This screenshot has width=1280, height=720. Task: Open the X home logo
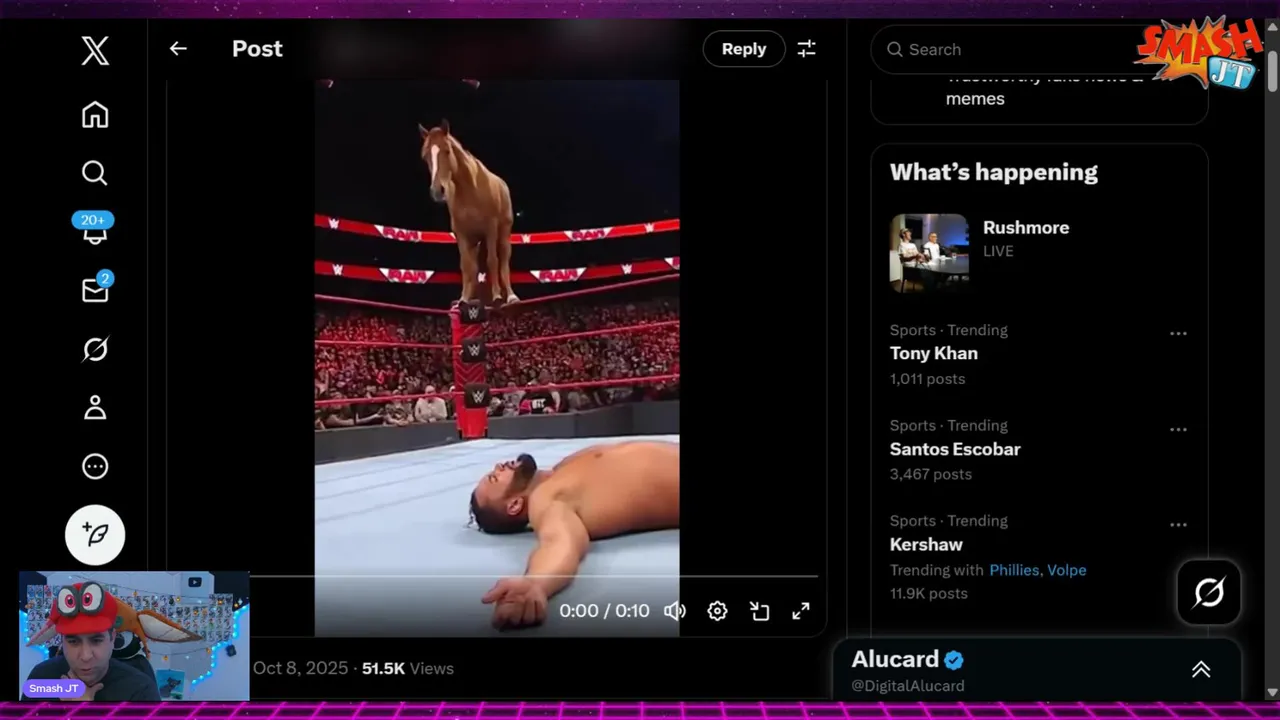click(x=95, y=49)
